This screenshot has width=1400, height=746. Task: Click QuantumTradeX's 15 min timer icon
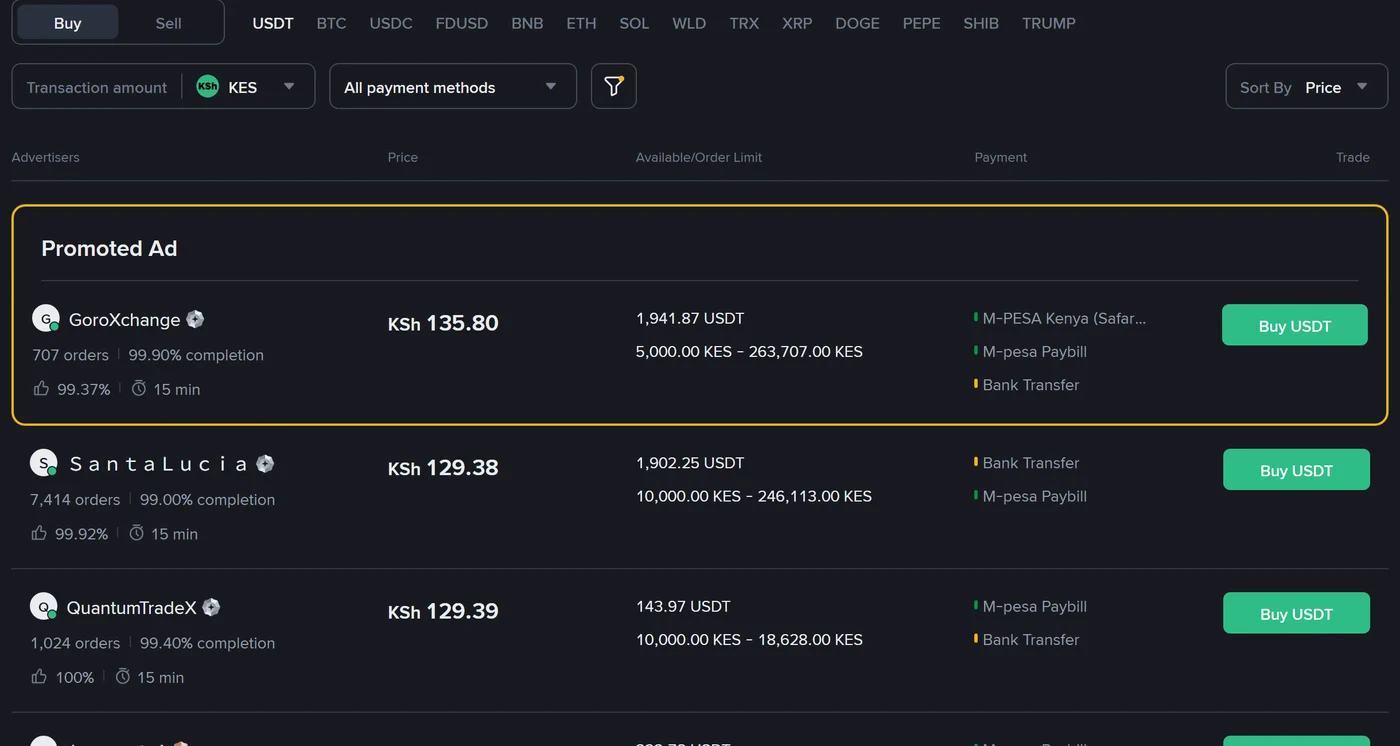tap(123, 676)
